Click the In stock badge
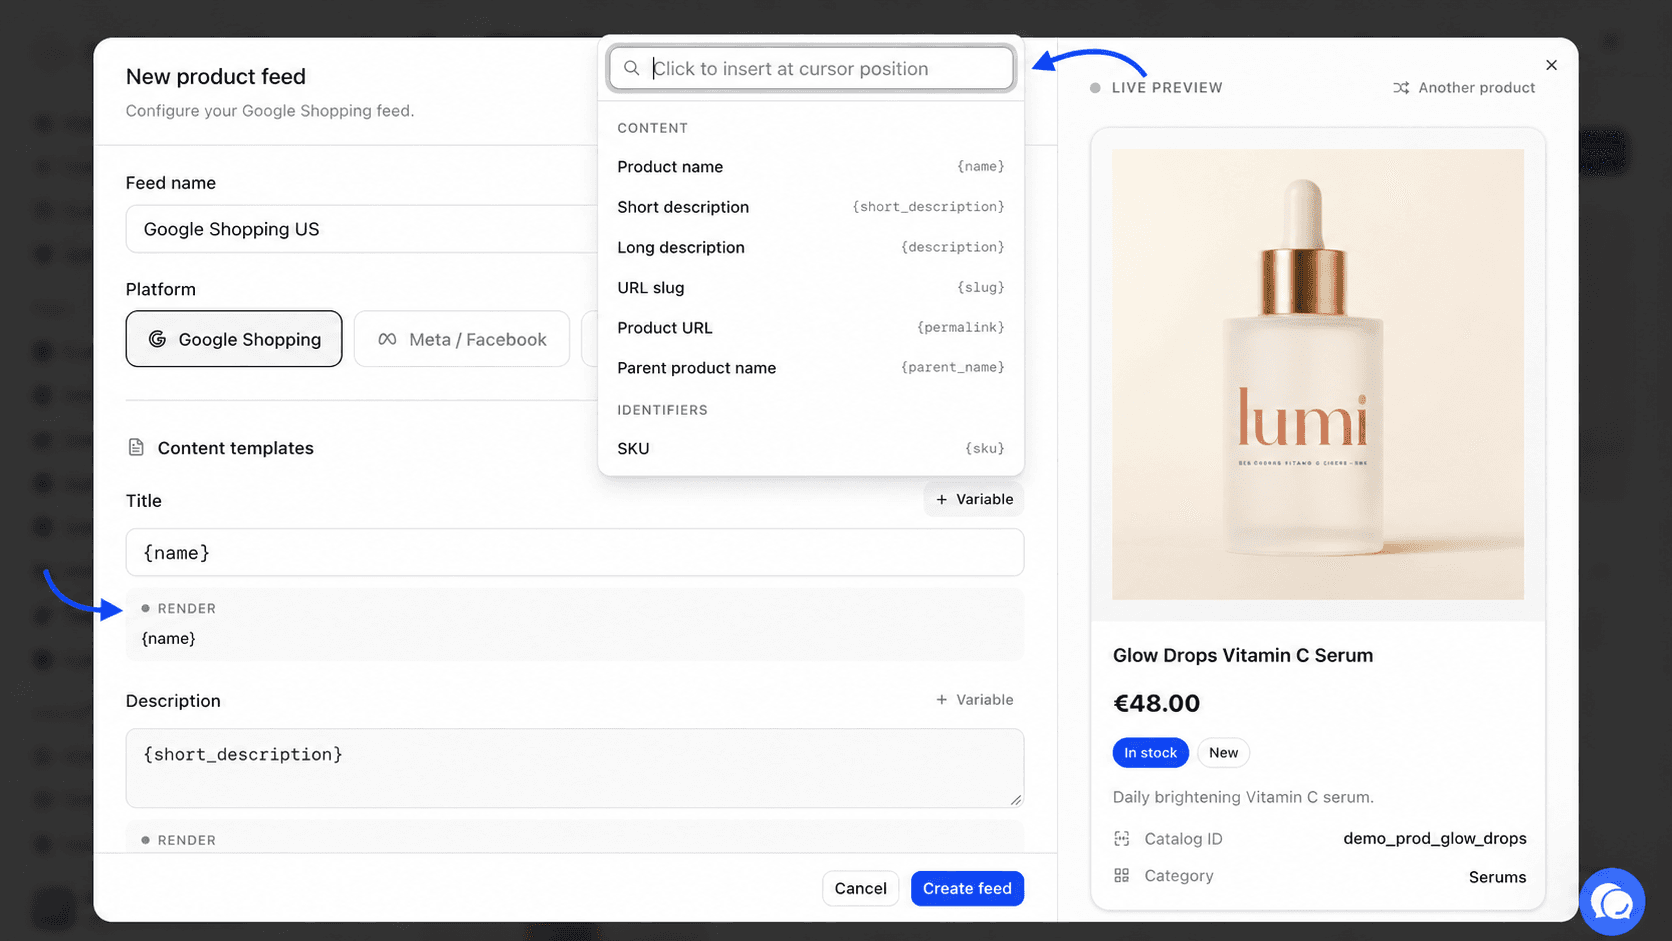This screenshot has height=941, width=1672. (x=1150, y=753)
